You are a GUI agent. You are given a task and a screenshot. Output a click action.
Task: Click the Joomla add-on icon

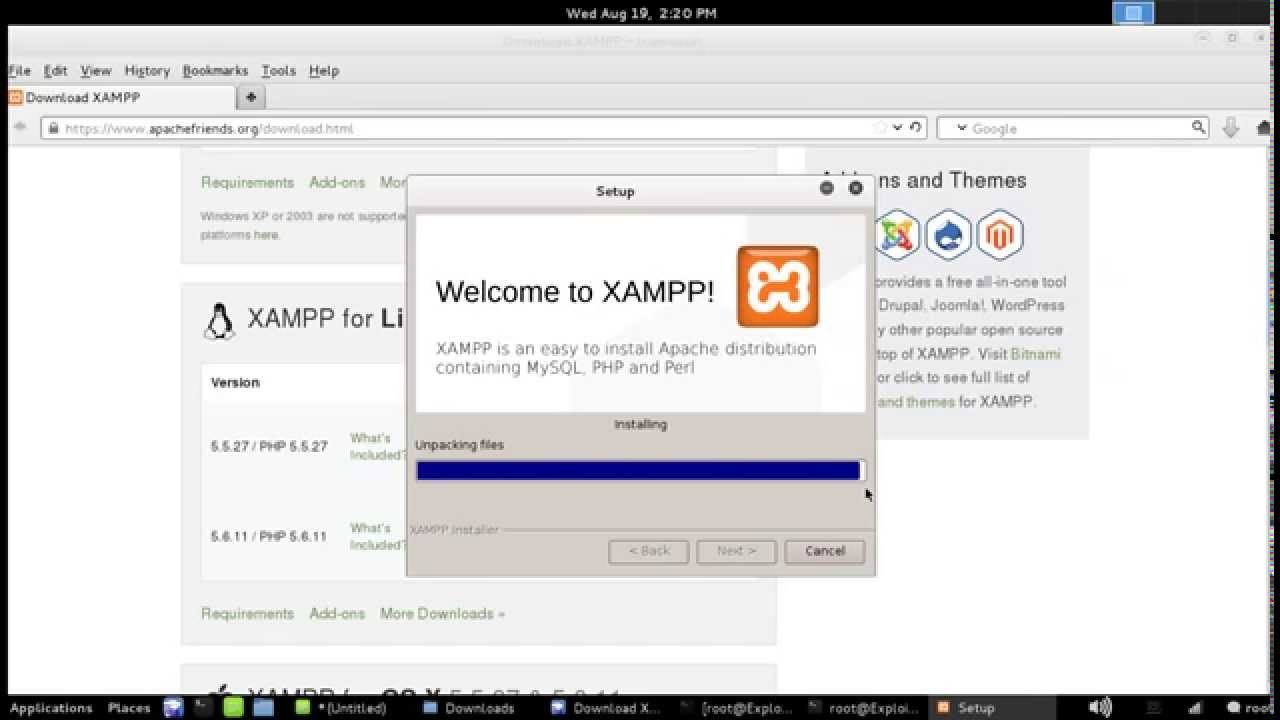pyautogui.click(x=897, y=235)
